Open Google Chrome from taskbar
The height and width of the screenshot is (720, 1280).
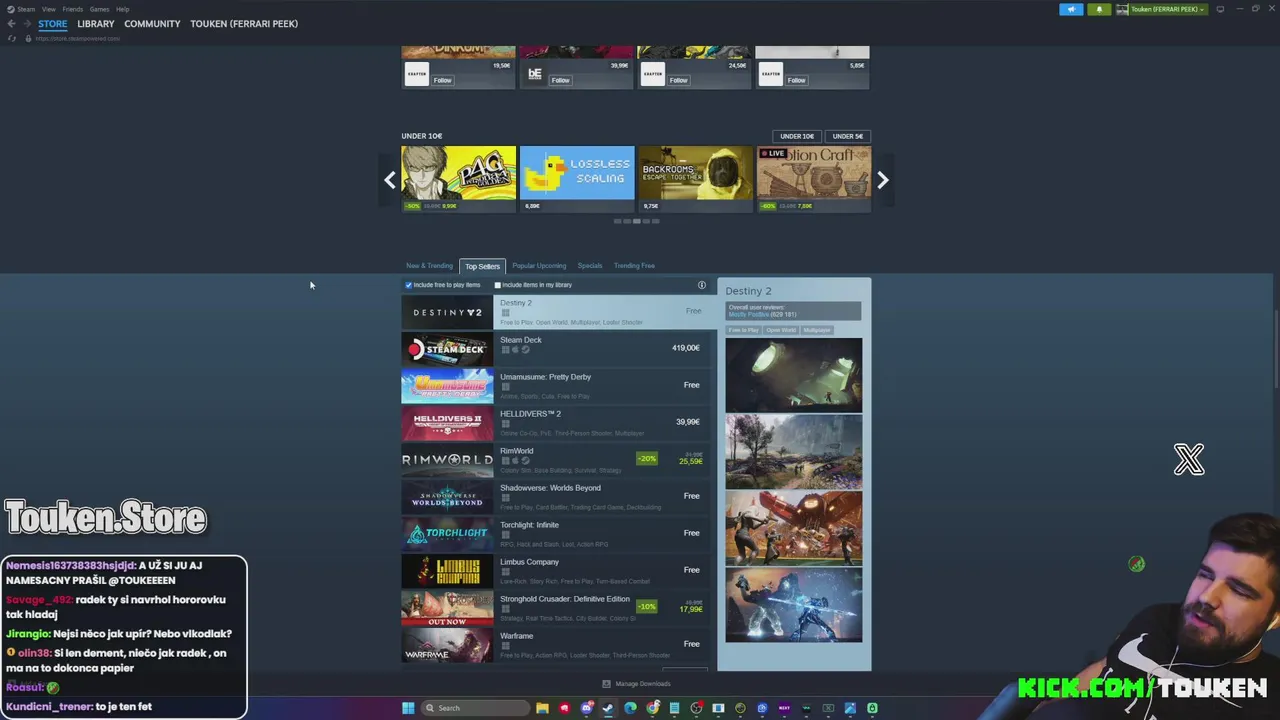(x=652, y=708)
